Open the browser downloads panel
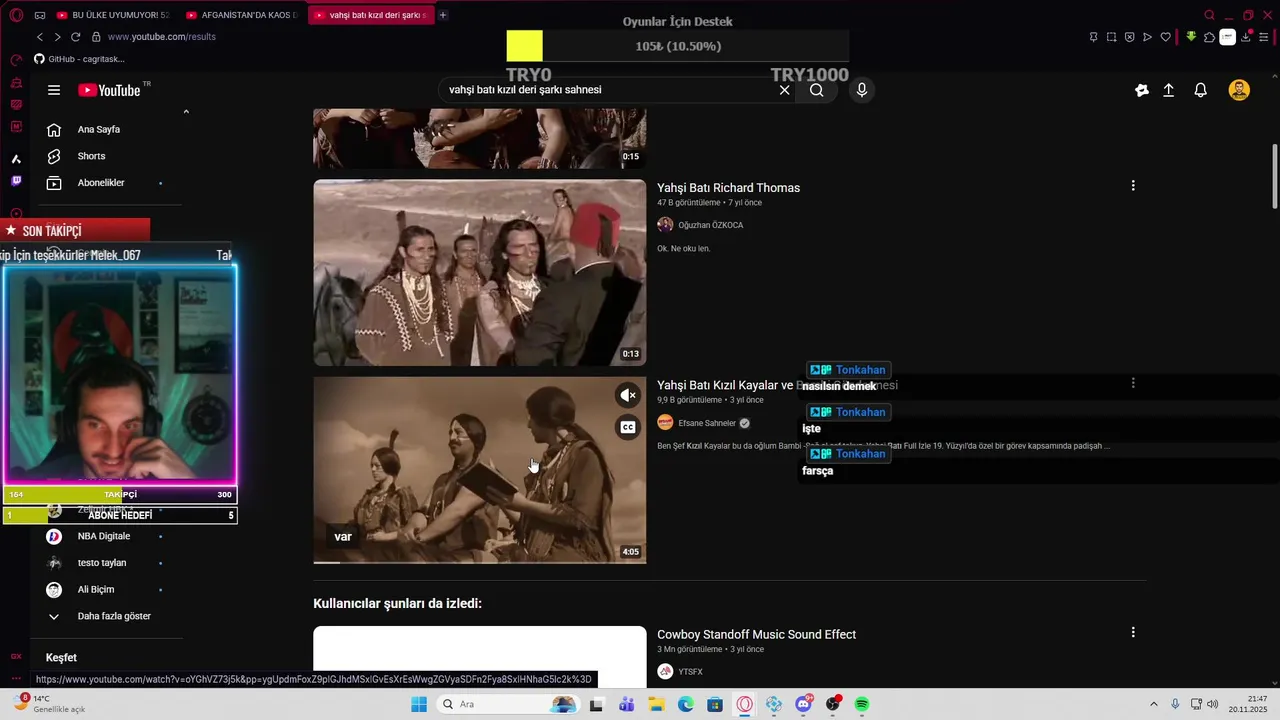This screenshot has height=720, width=1280. pyautogui.click(x=1246, y=37)
